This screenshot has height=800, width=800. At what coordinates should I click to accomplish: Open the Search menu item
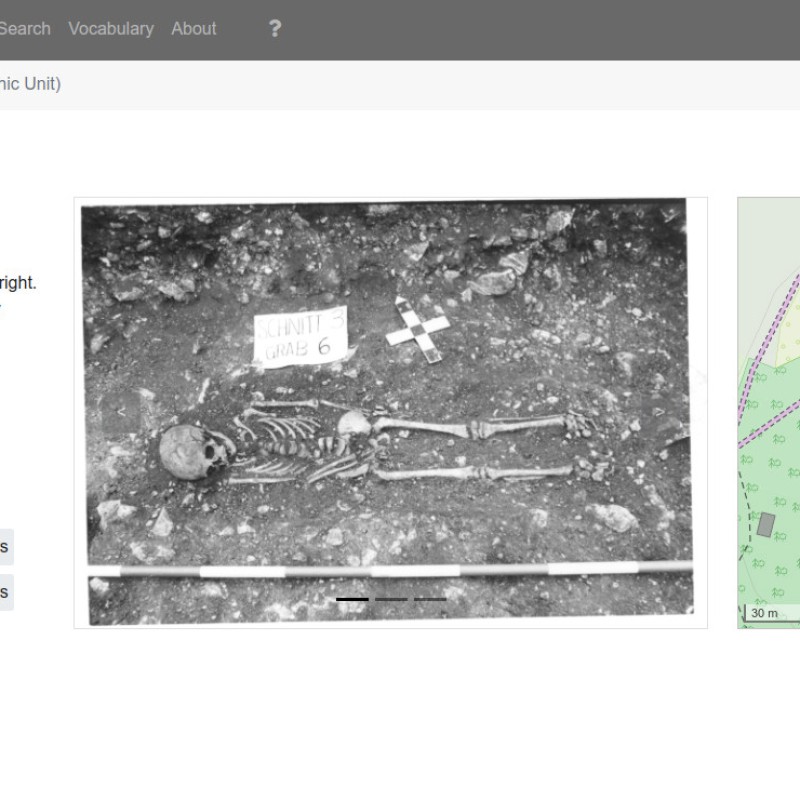point(25,28)
